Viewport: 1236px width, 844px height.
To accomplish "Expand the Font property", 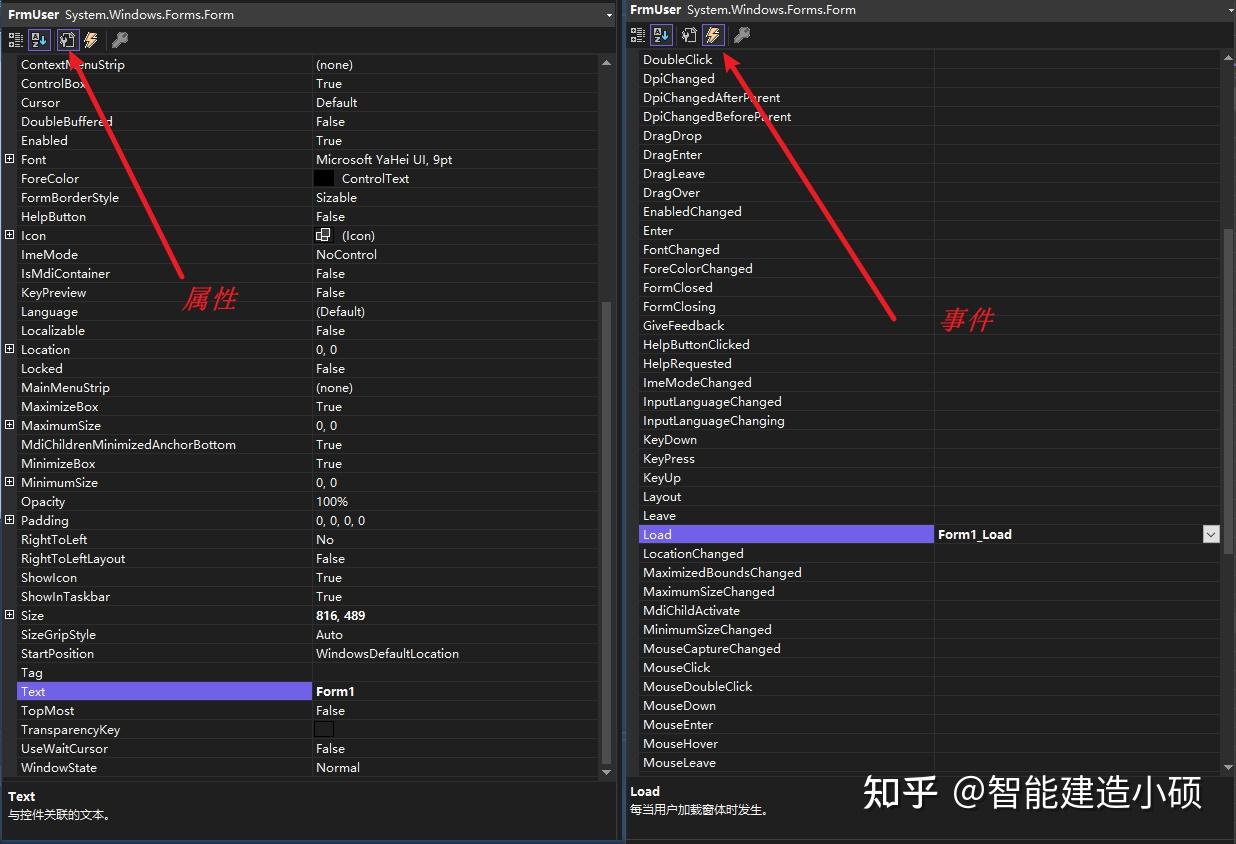I will tap(8, 159).
